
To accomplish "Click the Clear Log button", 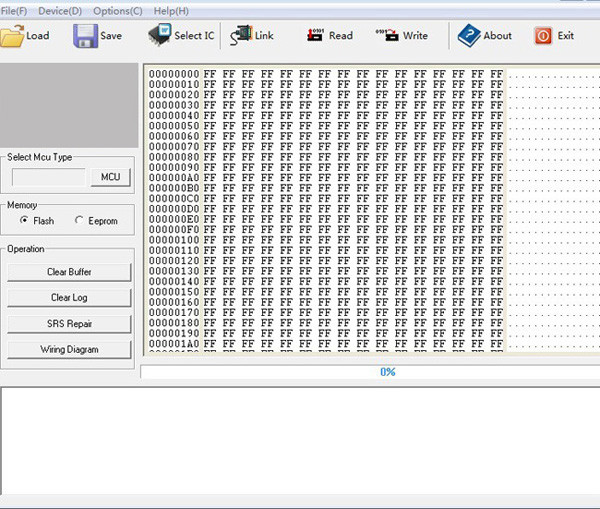I will tap(69, 298).
